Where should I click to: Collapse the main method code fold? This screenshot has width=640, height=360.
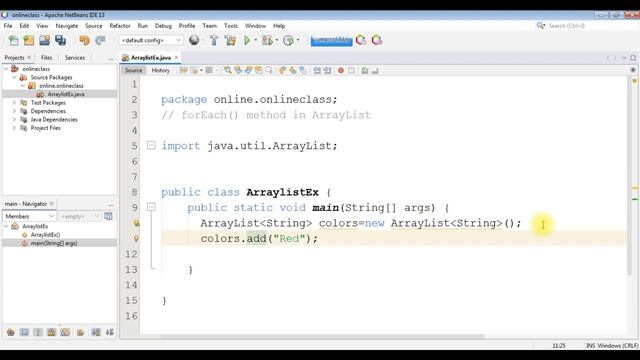click(151, 207)
